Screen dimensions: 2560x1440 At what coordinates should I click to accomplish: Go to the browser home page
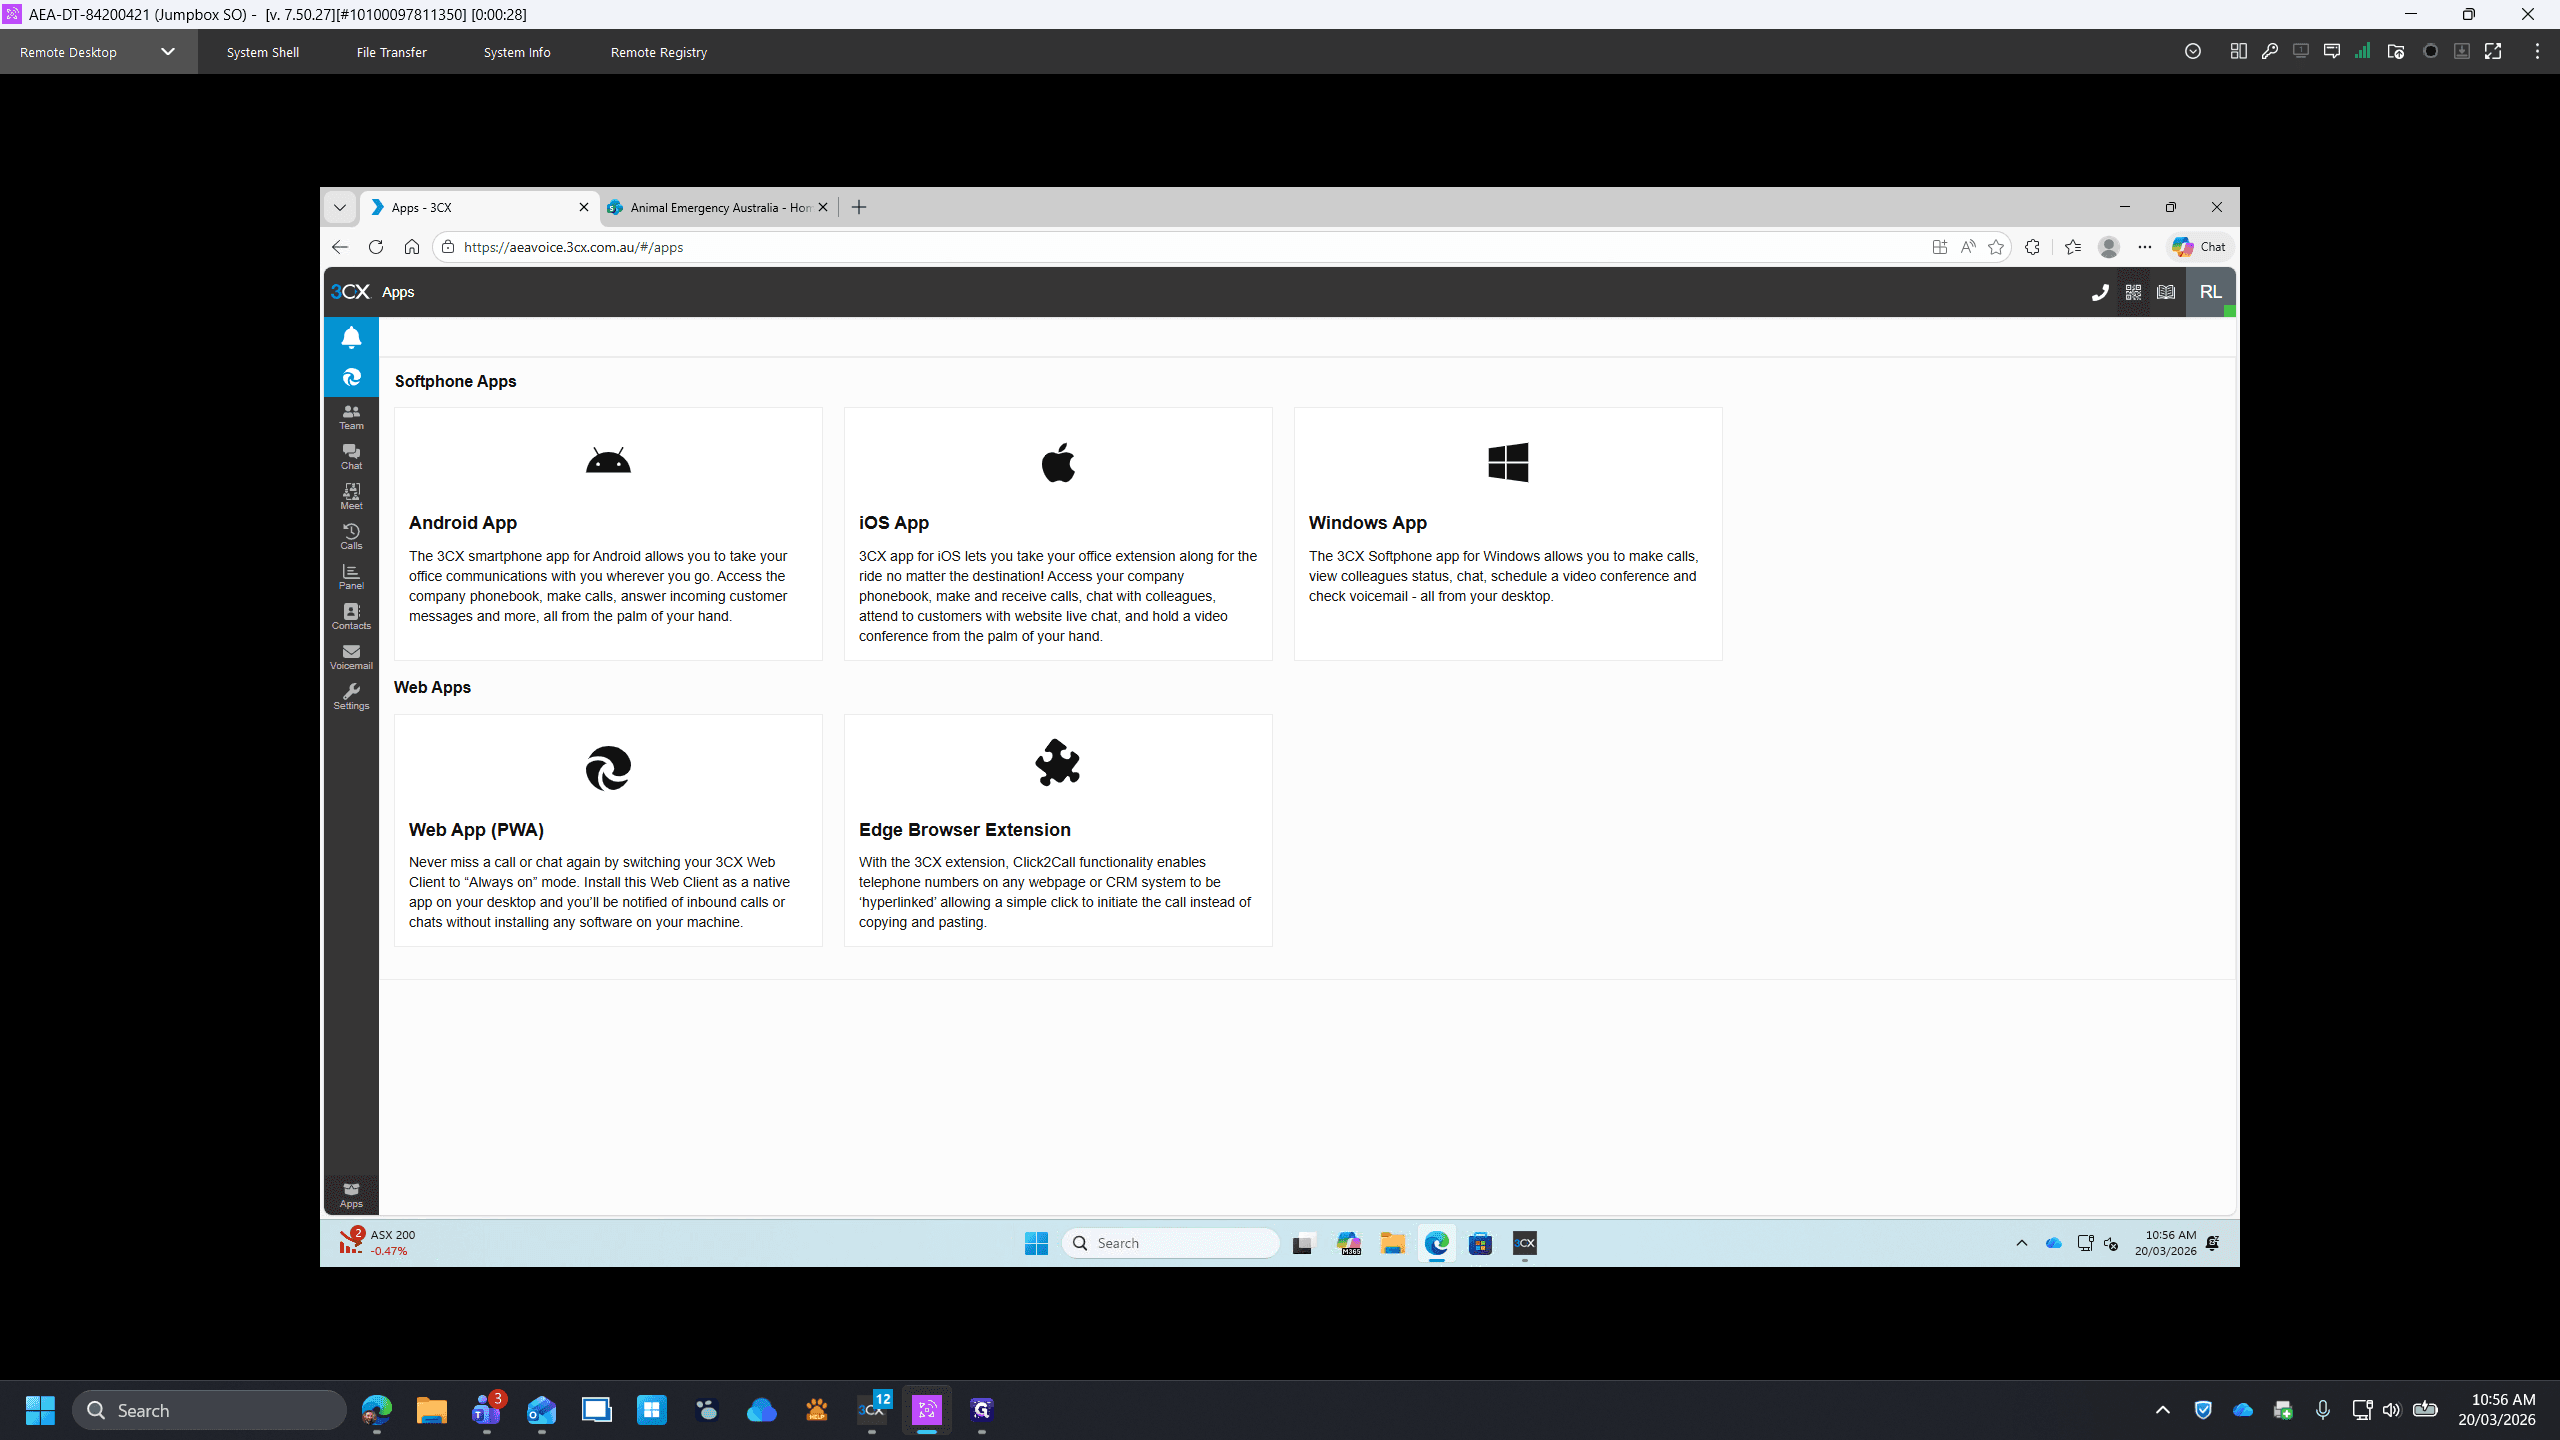tap(412, 247)
